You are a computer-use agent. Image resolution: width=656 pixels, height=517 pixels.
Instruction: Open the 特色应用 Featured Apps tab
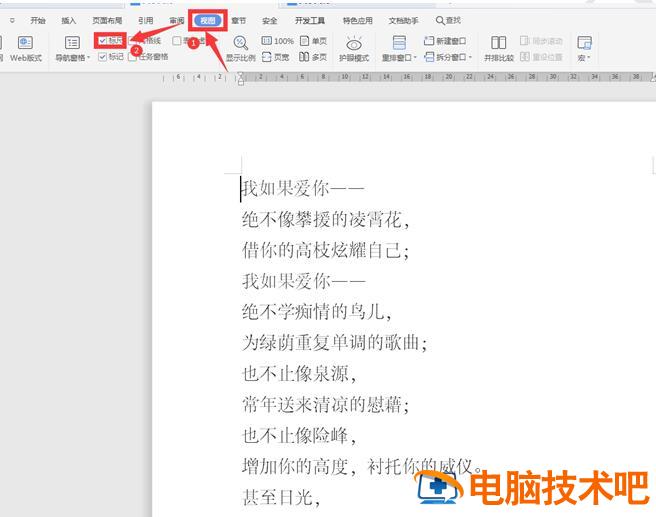(357, 20)
